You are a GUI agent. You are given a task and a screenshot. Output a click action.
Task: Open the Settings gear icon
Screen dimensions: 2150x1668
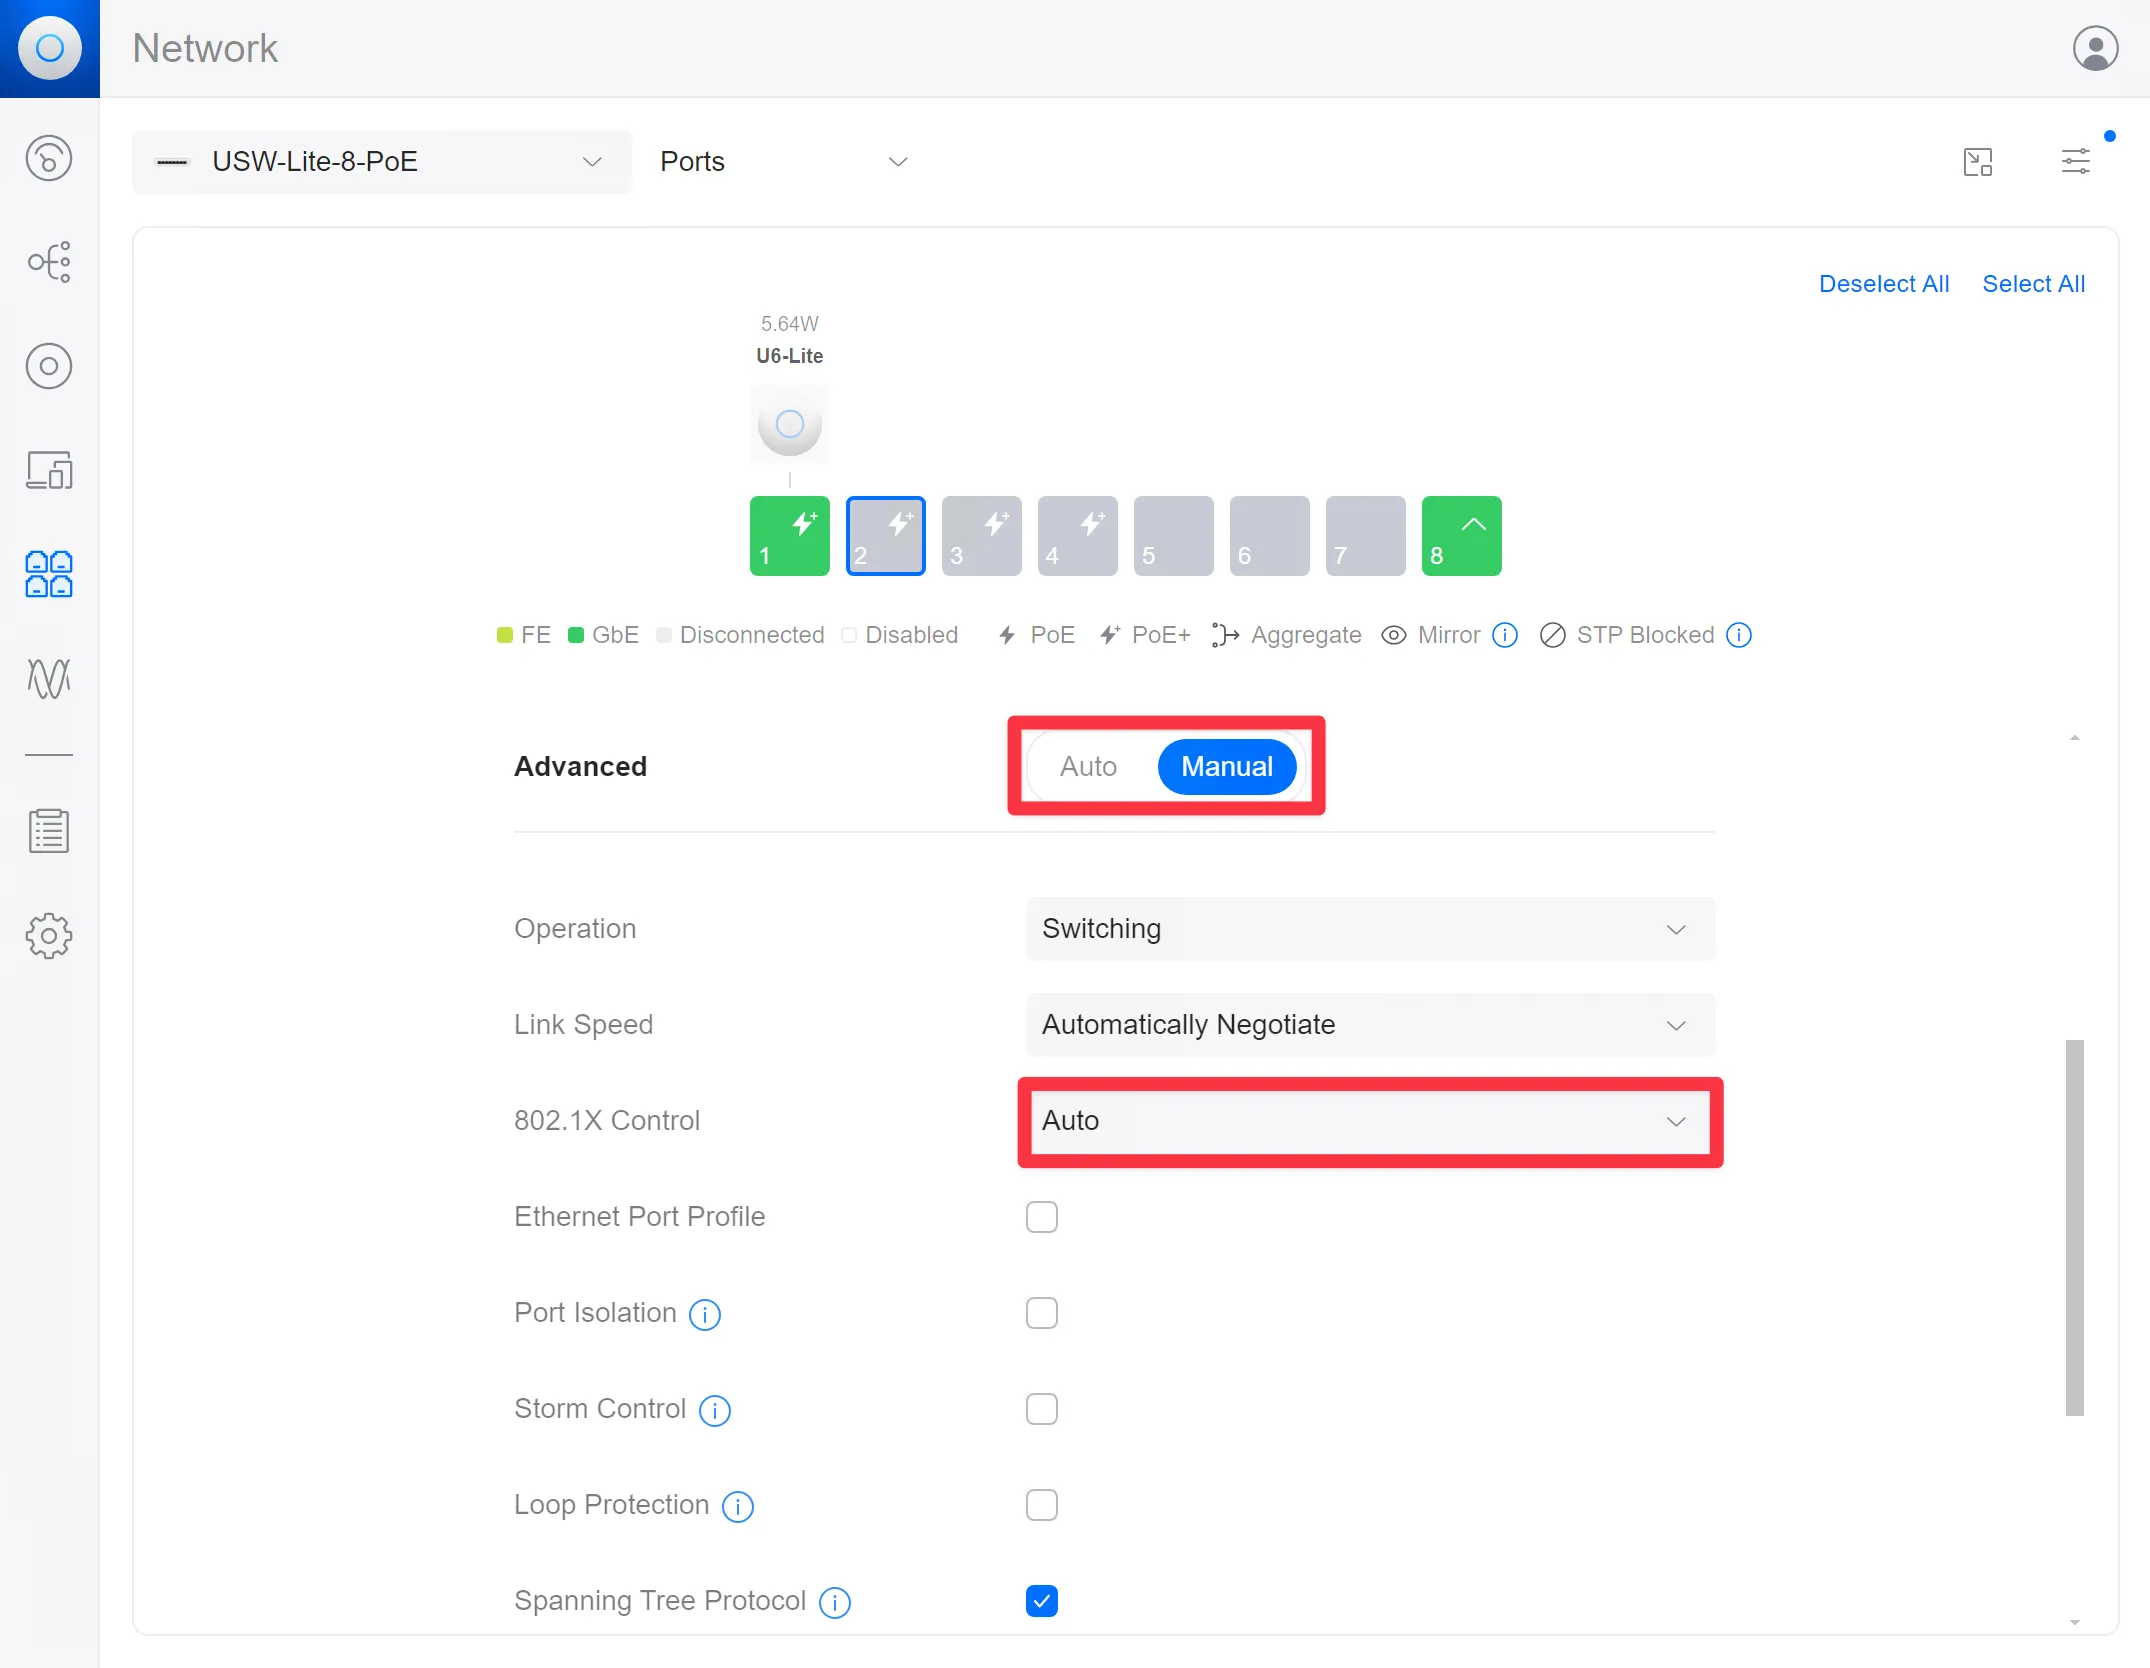click(x=49, y=935)
